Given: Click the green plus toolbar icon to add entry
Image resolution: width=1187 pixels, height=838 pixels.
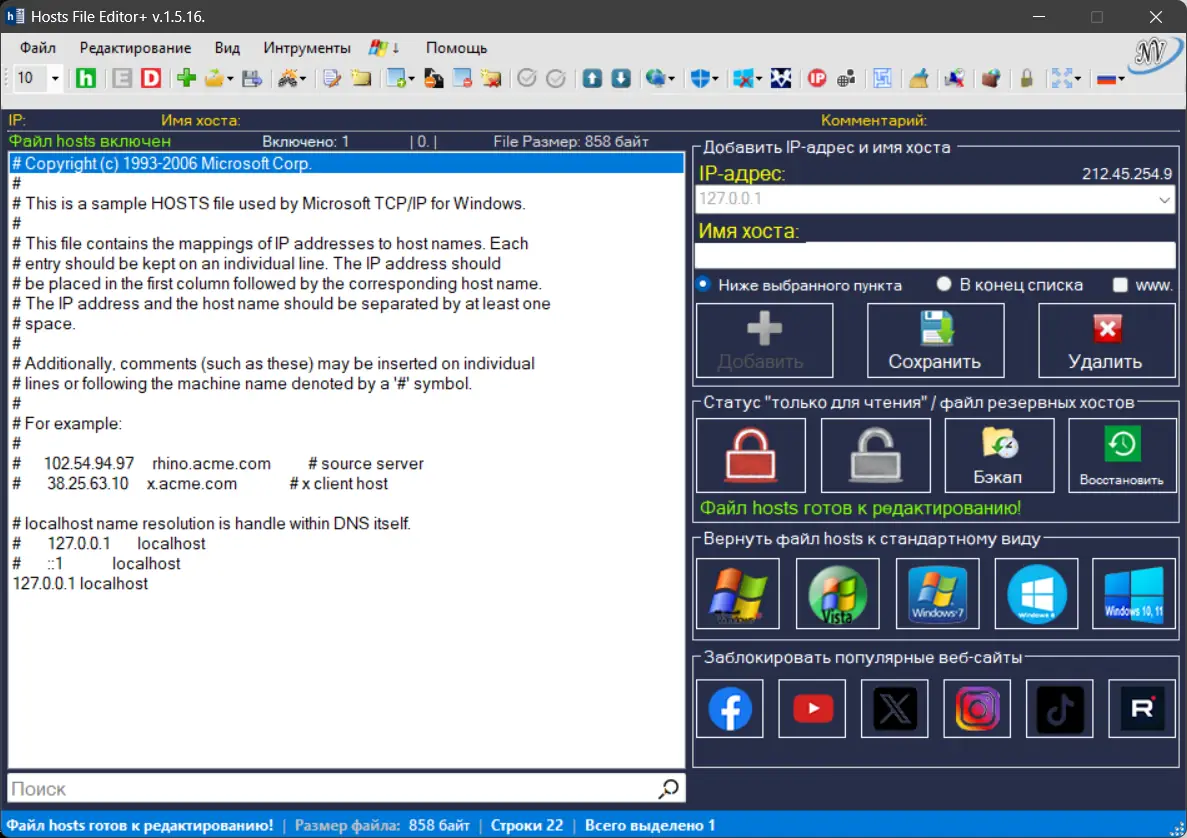Looking at the screenshot, I should tap(186, 78).
